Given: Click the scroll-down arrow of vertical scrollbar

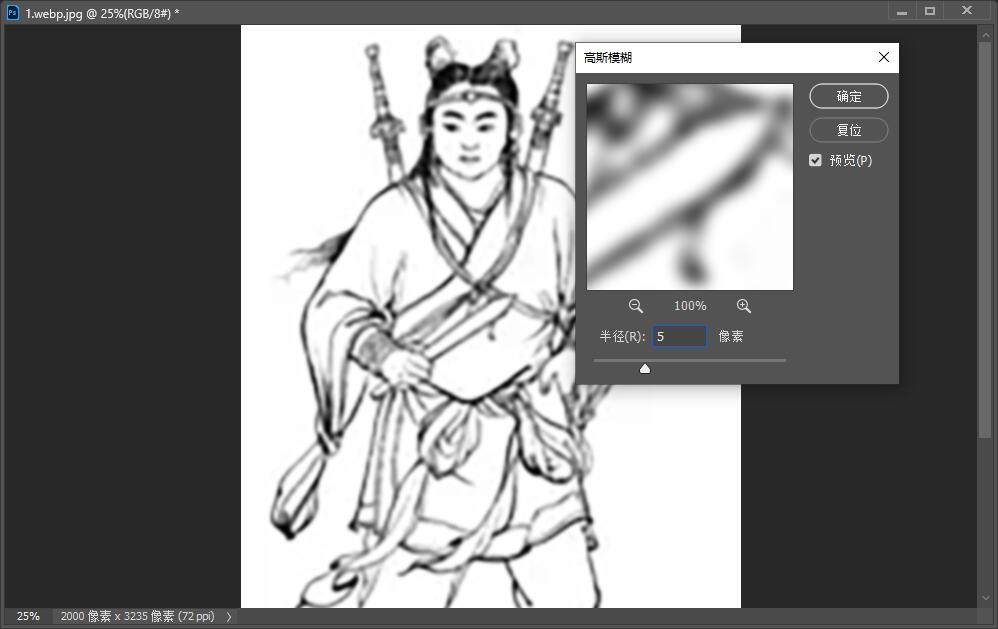Looking at the screenshot, I should [985, 598].
